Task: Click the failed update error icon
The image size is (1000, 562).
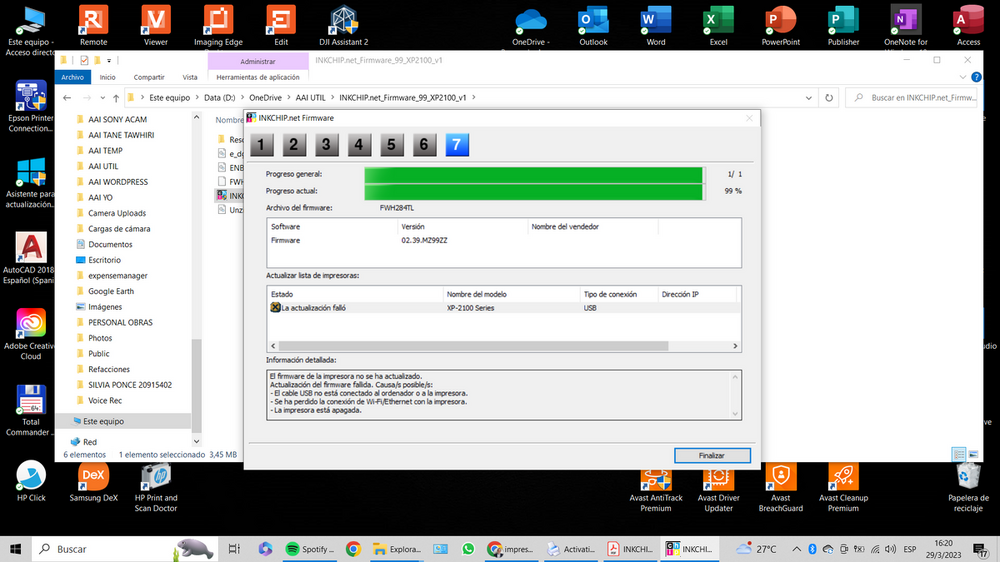Action: pyautogui.click(x=275, y=308)
